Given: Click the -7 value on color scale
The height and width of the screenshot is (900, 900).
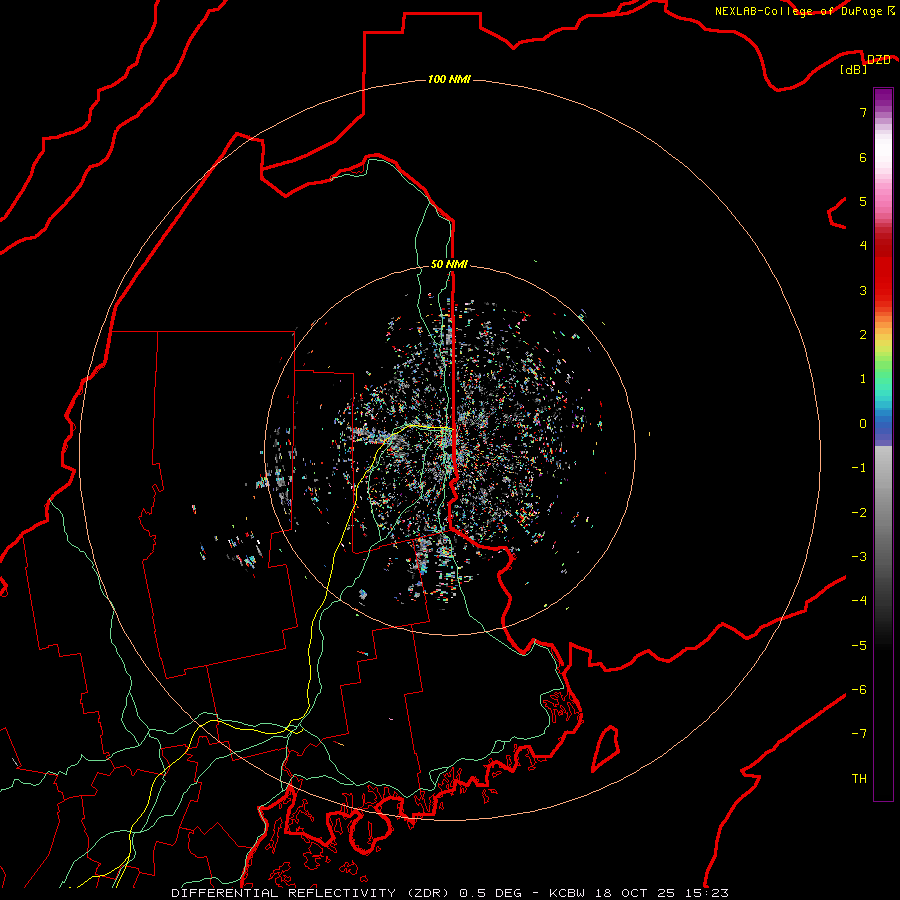Looking at the screenshot, I should pos(859,734).
